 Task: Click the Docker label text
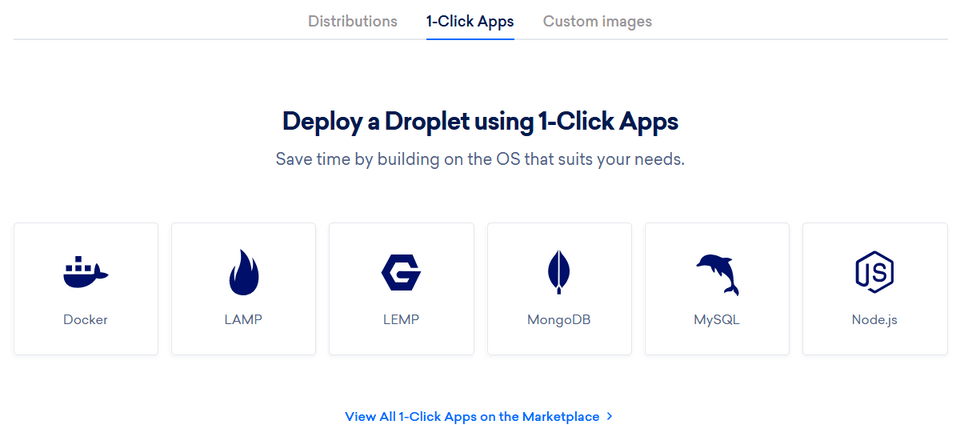click(86, 320)
